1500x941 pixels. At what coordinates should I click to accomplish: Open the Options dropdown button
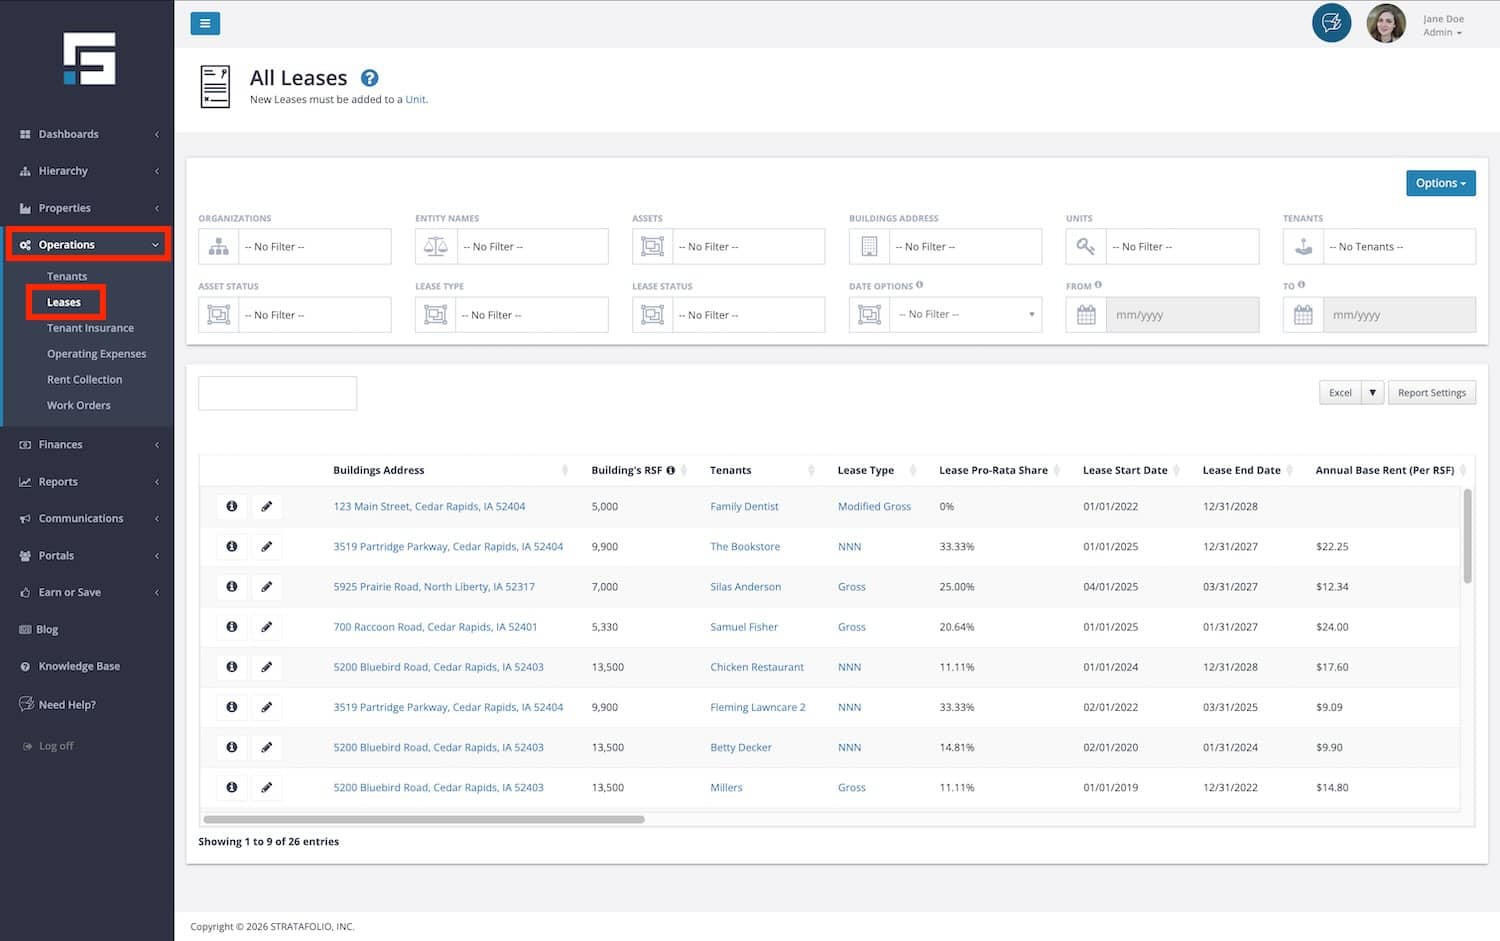[x=1440, y=183]
